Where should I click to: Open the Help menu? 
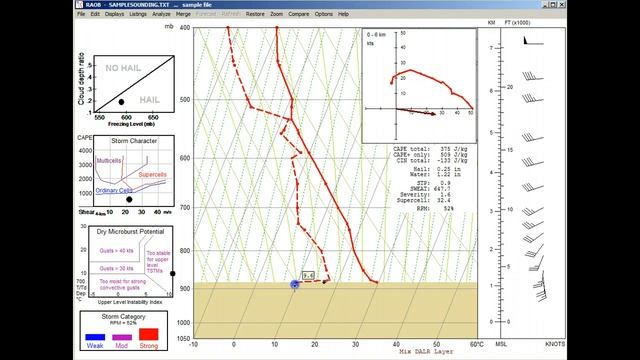coord(343,14)
